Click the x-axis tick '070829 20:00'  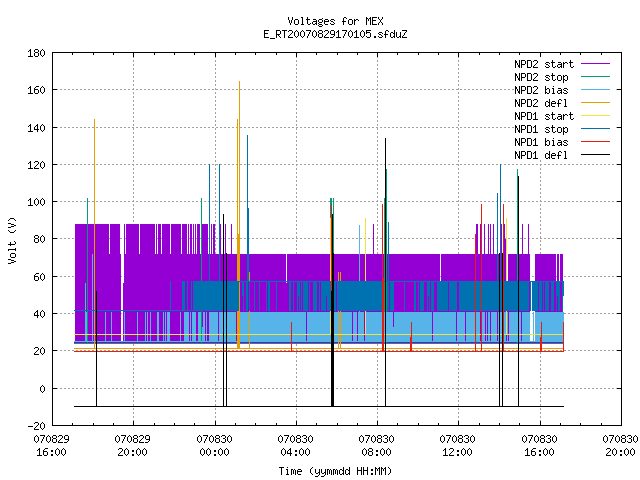tap(133, 446)
